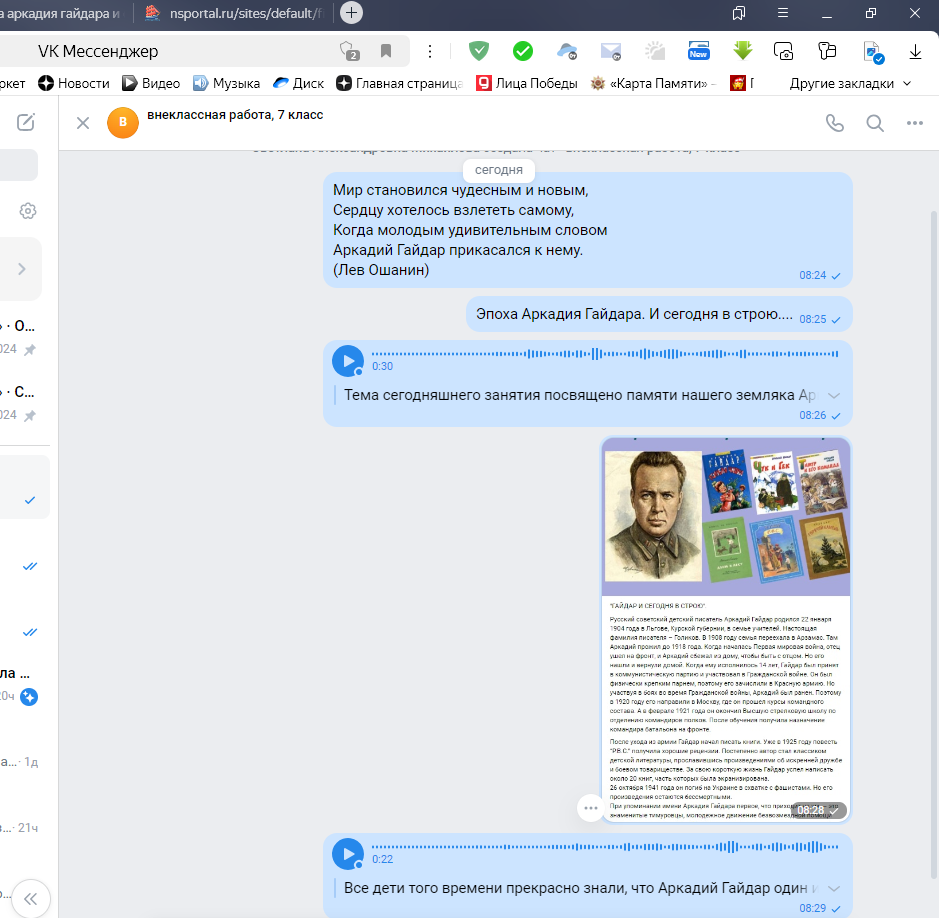Image resolution: width=939 pixels, height=918 pixels.
Task: Click the bookmark flag in address bar
Action: (386, 51)
